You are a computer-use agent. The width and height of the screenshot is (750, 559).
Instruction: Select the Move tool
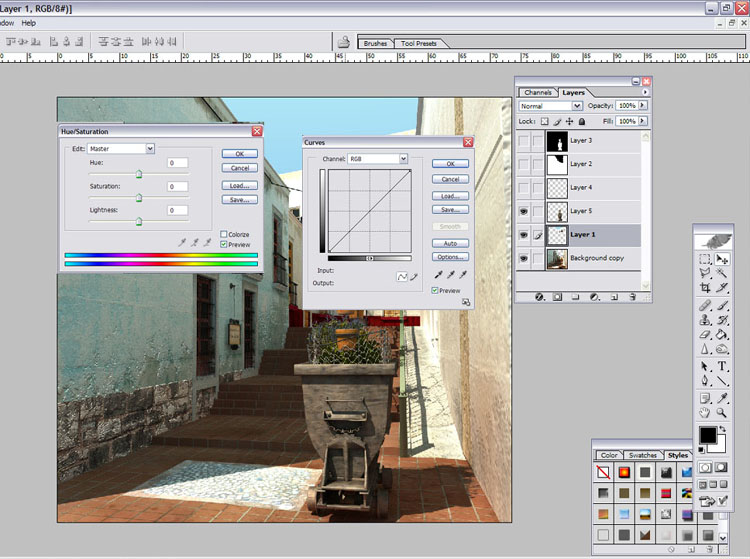tap(721, 259)
